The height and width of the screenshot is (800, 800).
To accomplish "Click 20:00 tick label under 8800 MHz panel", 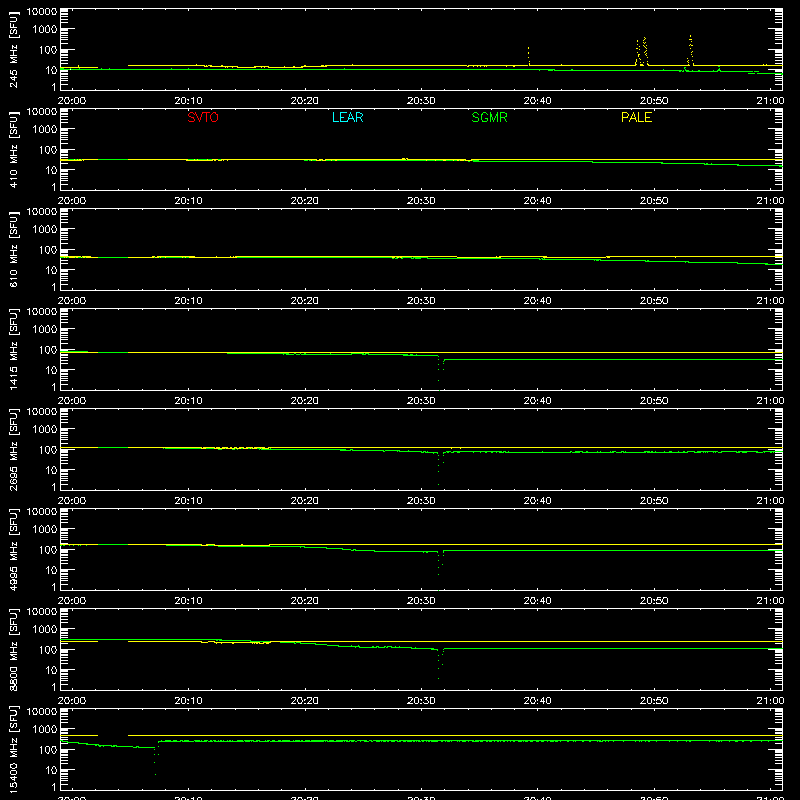I will pos(72,701).
